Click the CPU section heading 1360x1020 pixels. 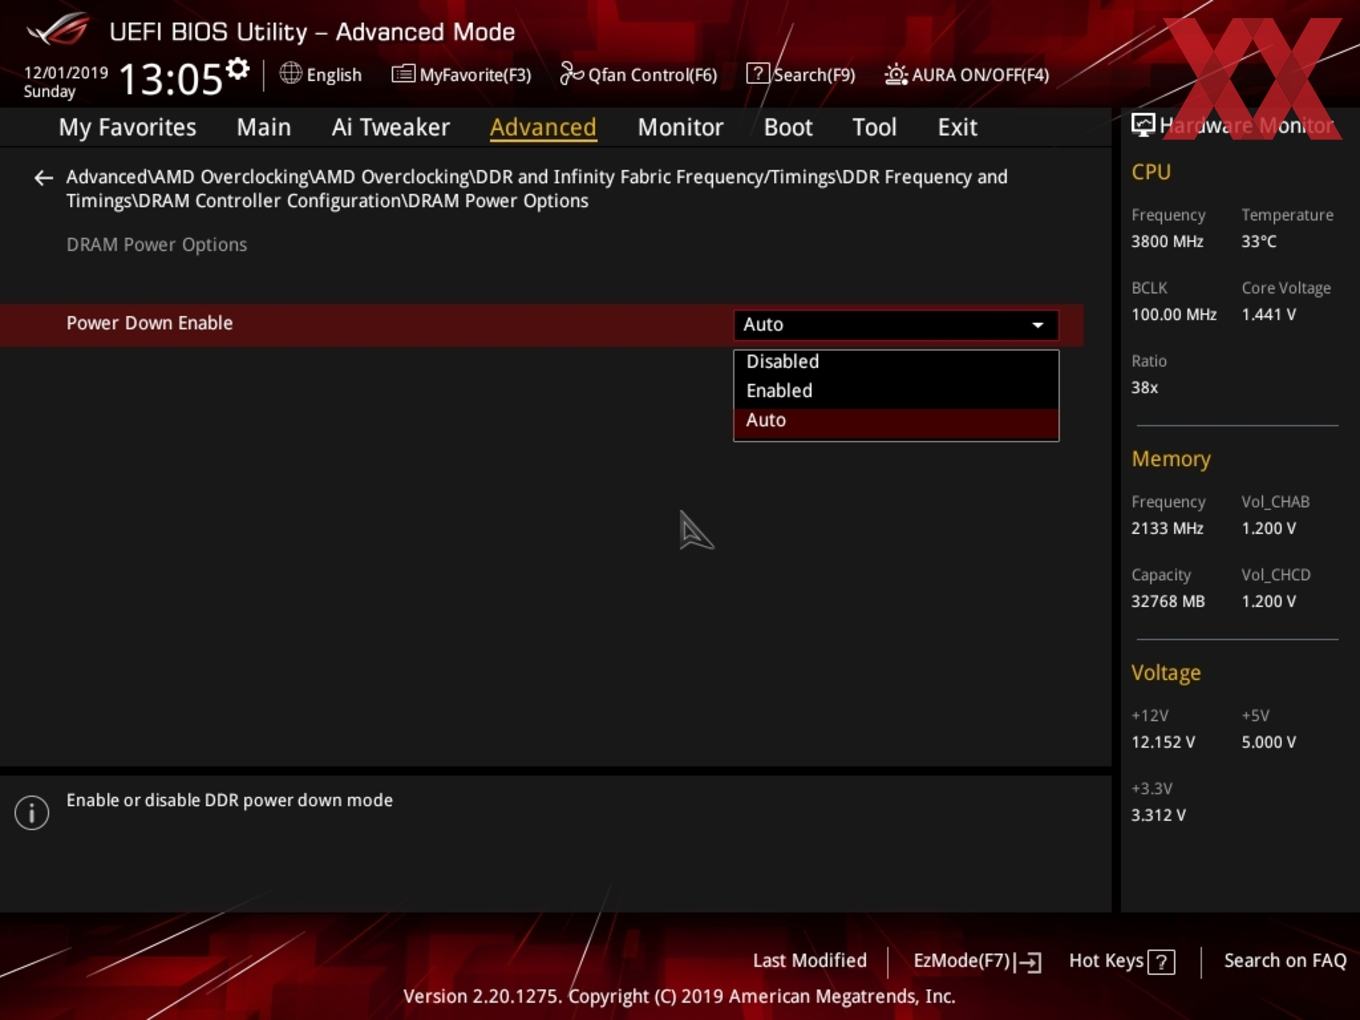pos(1151,172)
